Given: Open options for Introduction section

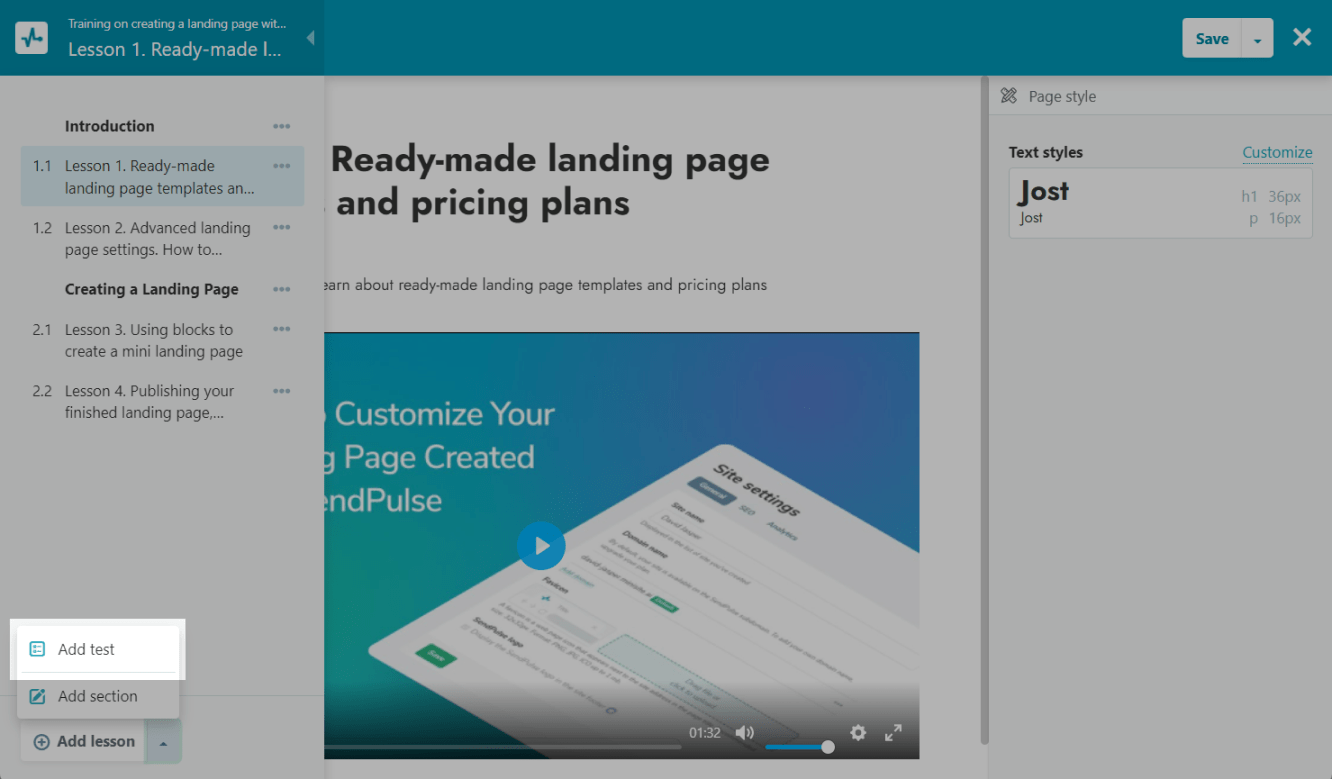Looking at the screenshot, I should pyautogui.click(x=282, y=126).
